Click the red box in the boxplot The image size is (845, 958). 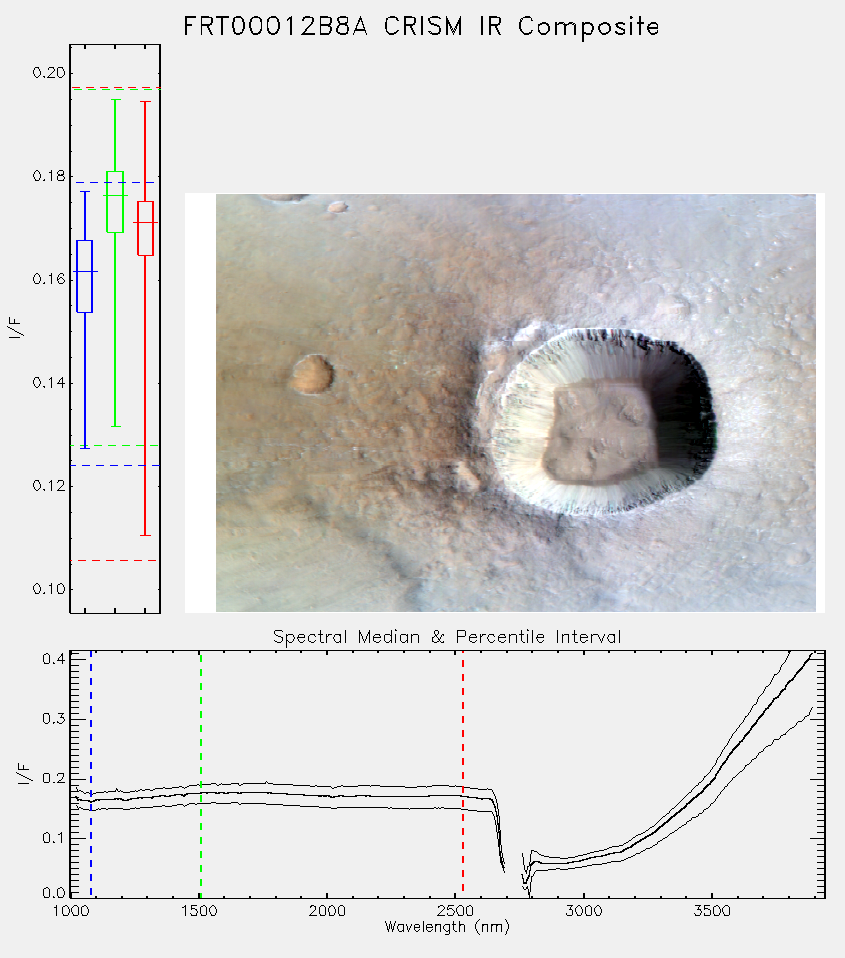click(x=145, y=228)
